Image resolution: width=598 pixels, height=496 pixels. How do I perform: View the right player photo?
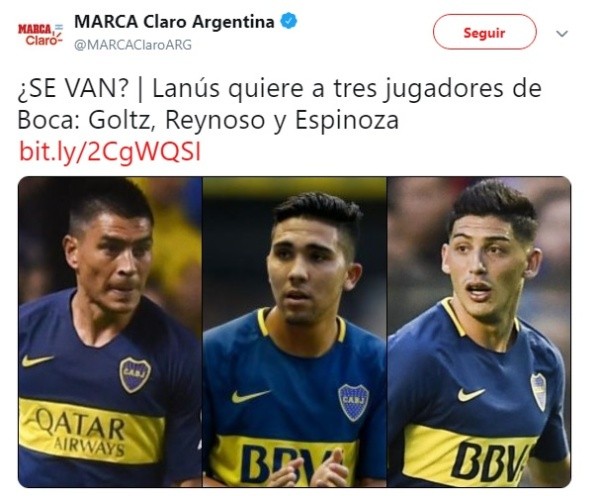[x=479, y=332]
